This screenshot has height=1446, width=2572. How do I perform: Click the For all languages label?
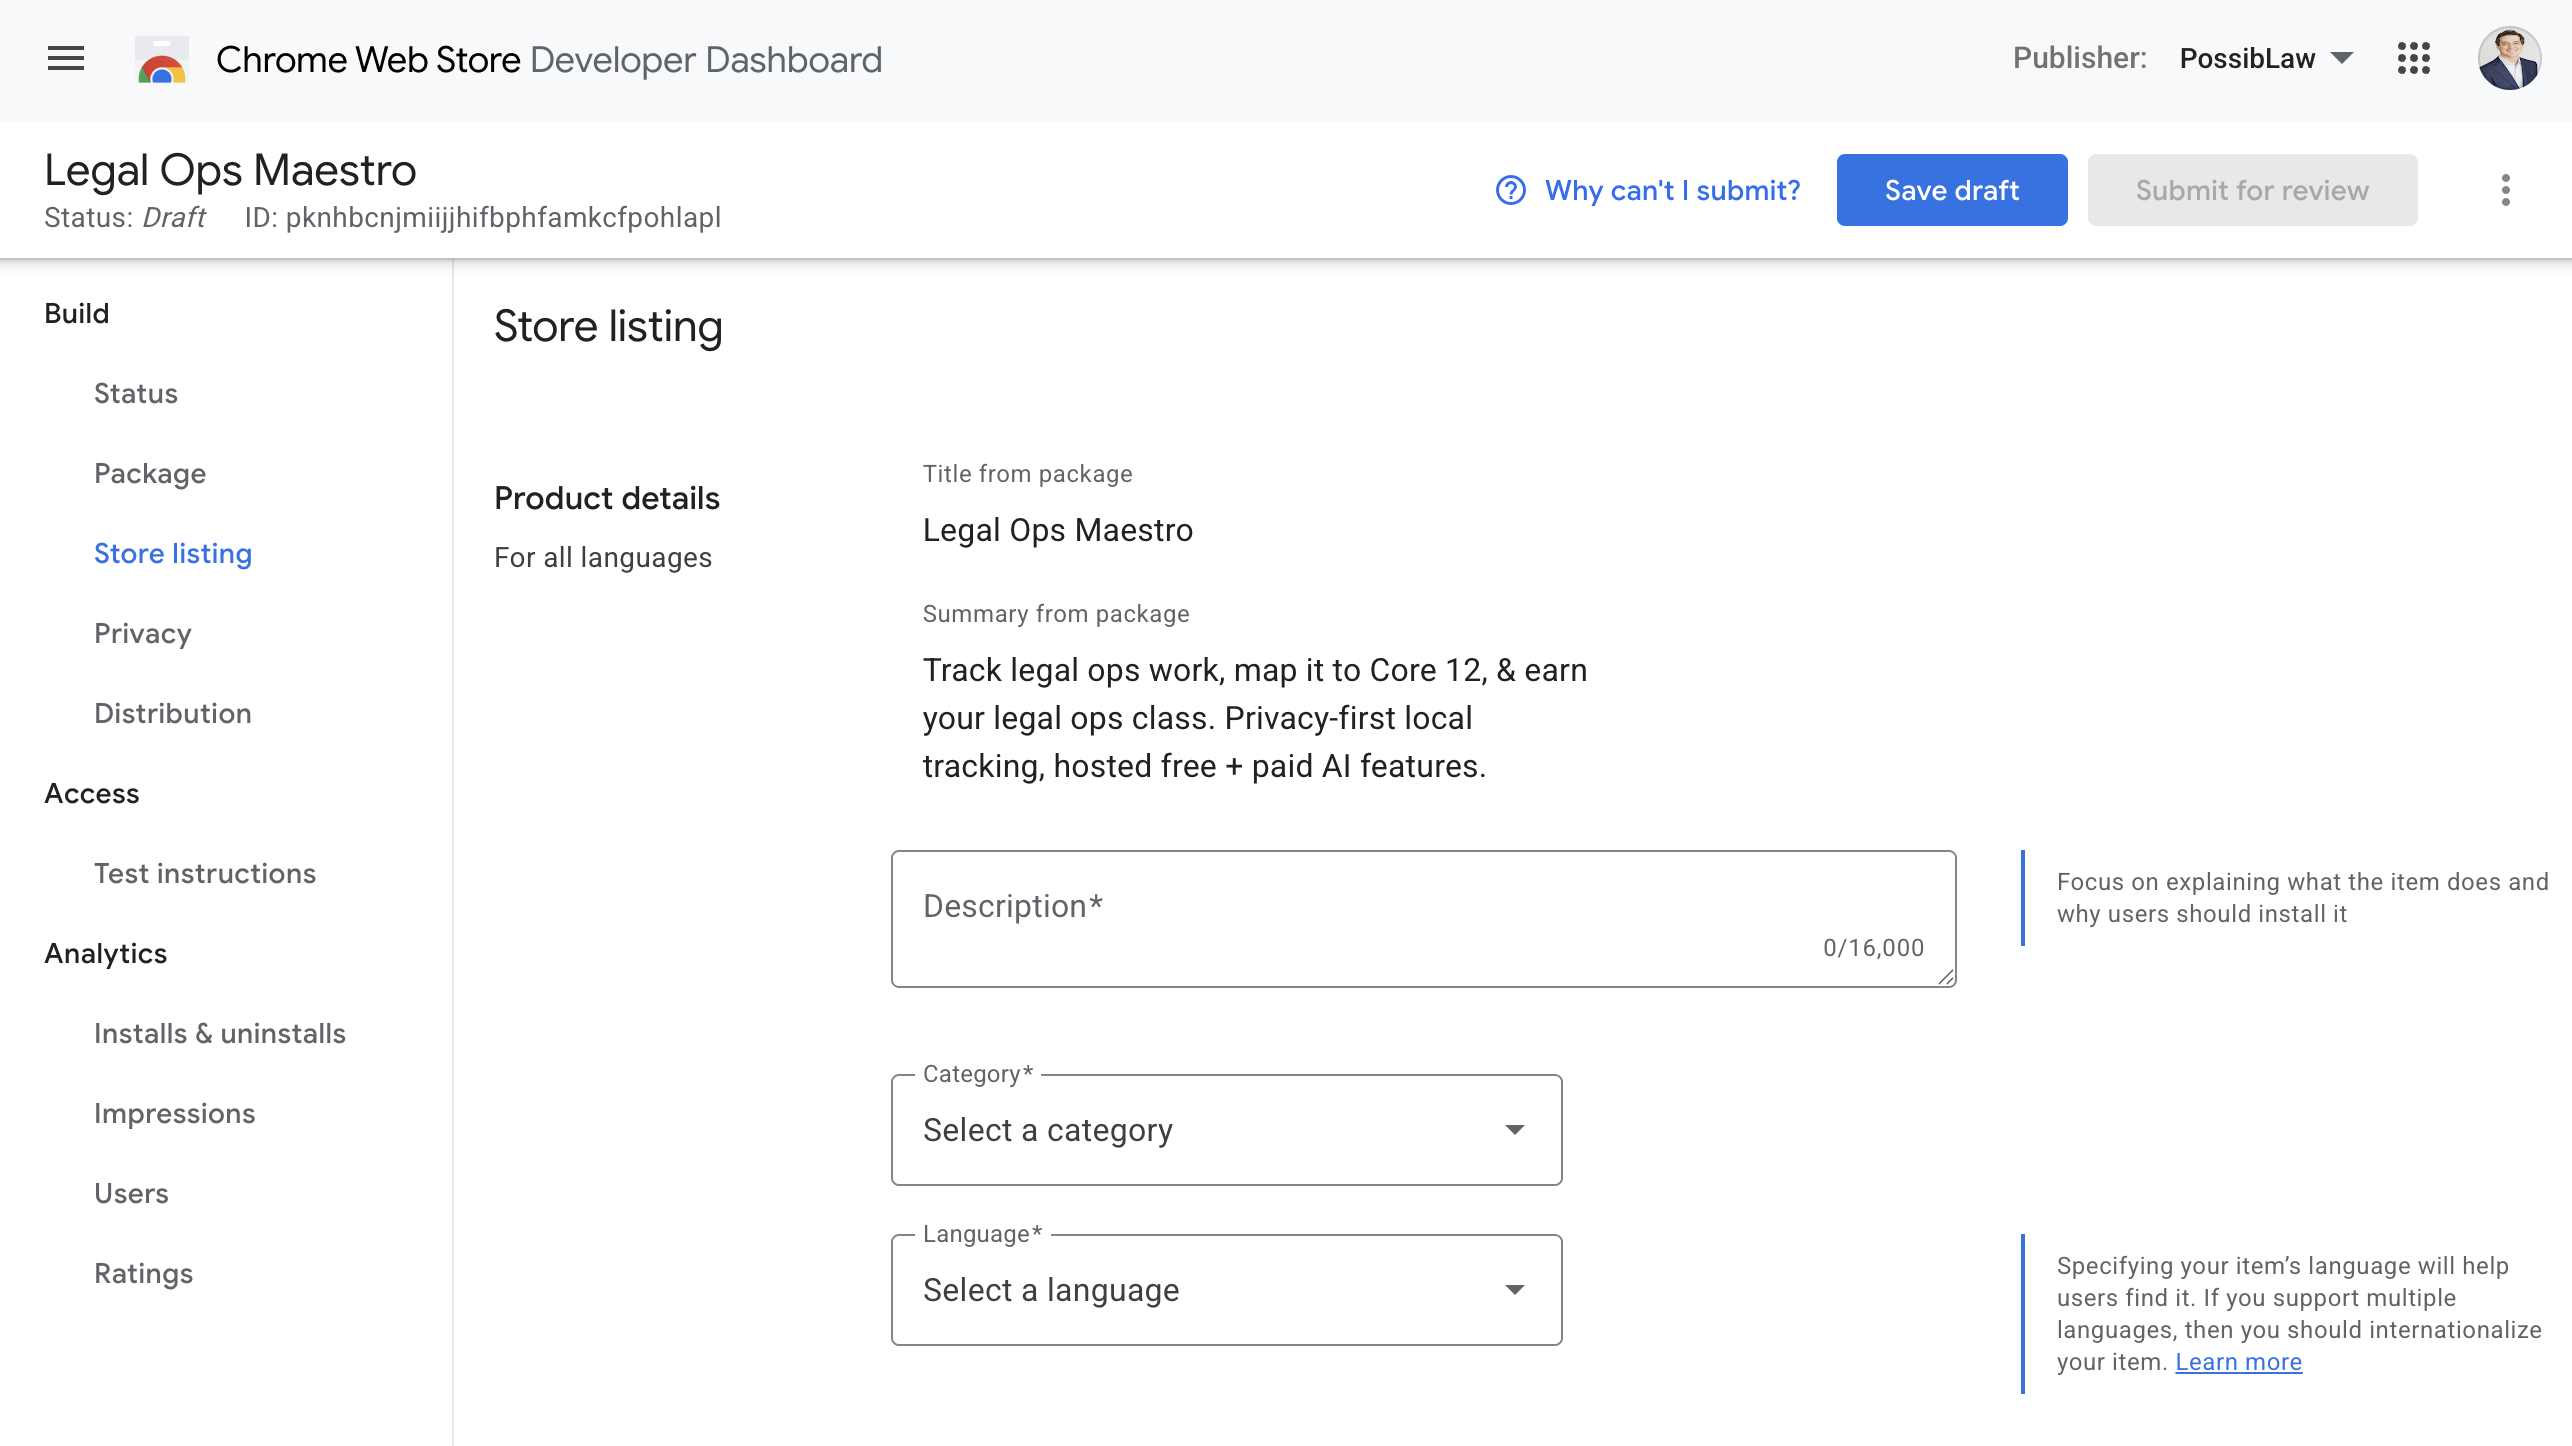pos(603,557)
